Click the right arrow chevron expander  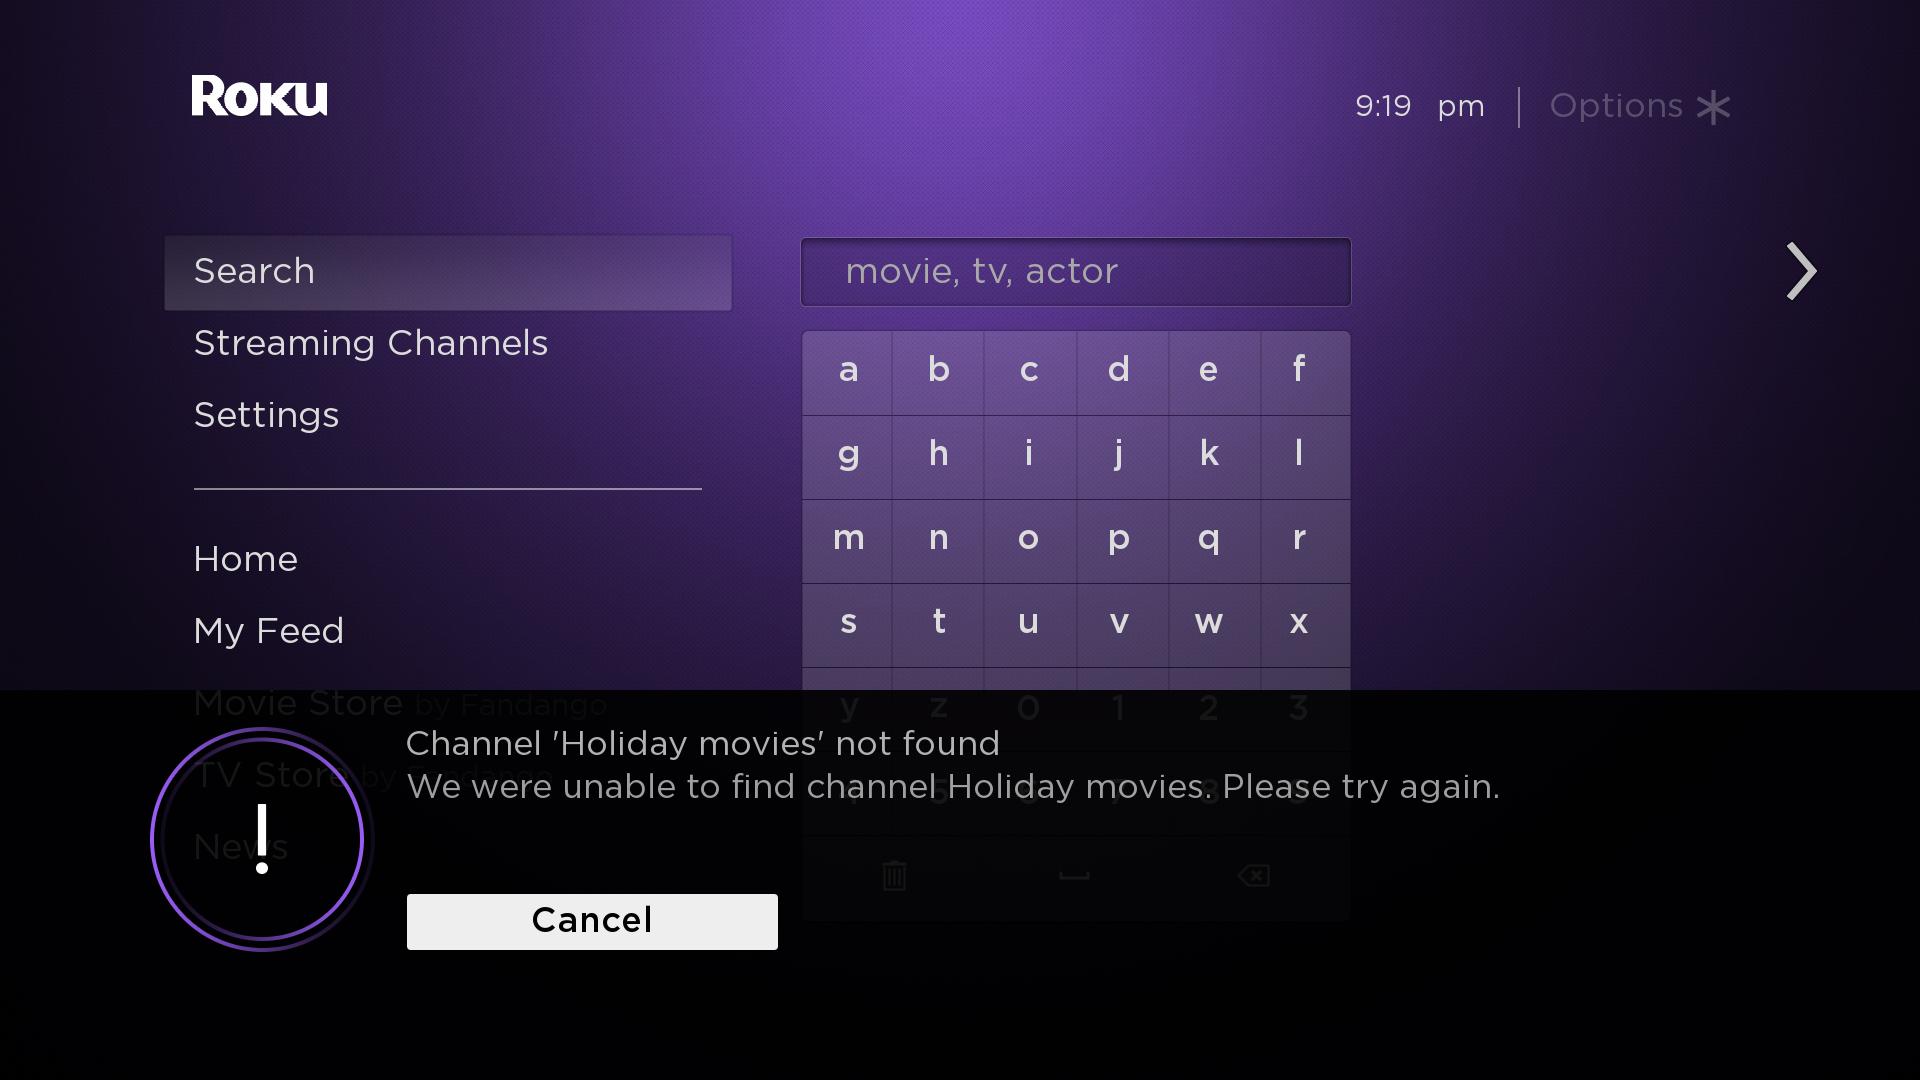[x=1800, y=270]
